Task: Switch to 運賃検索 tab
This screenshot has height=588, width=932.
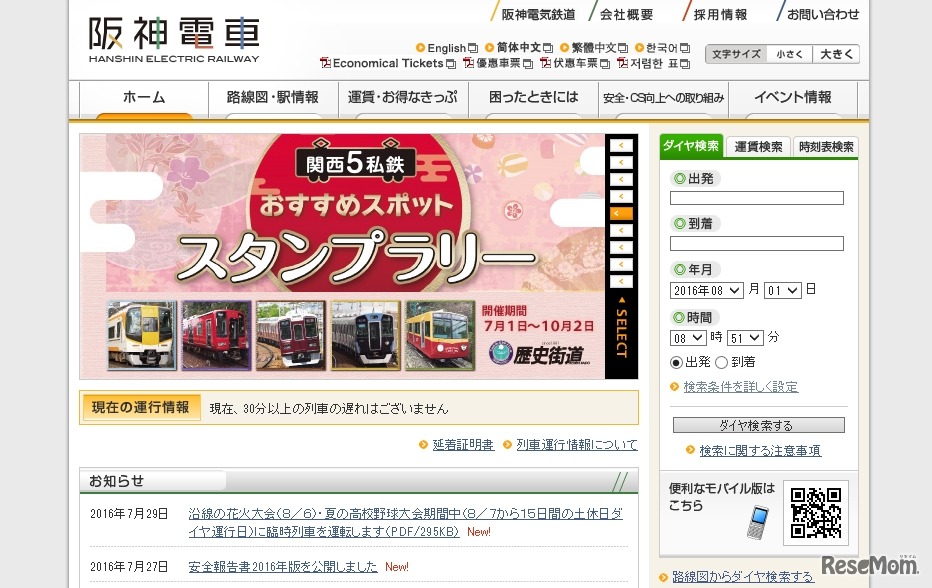Action: click(758, 147)
